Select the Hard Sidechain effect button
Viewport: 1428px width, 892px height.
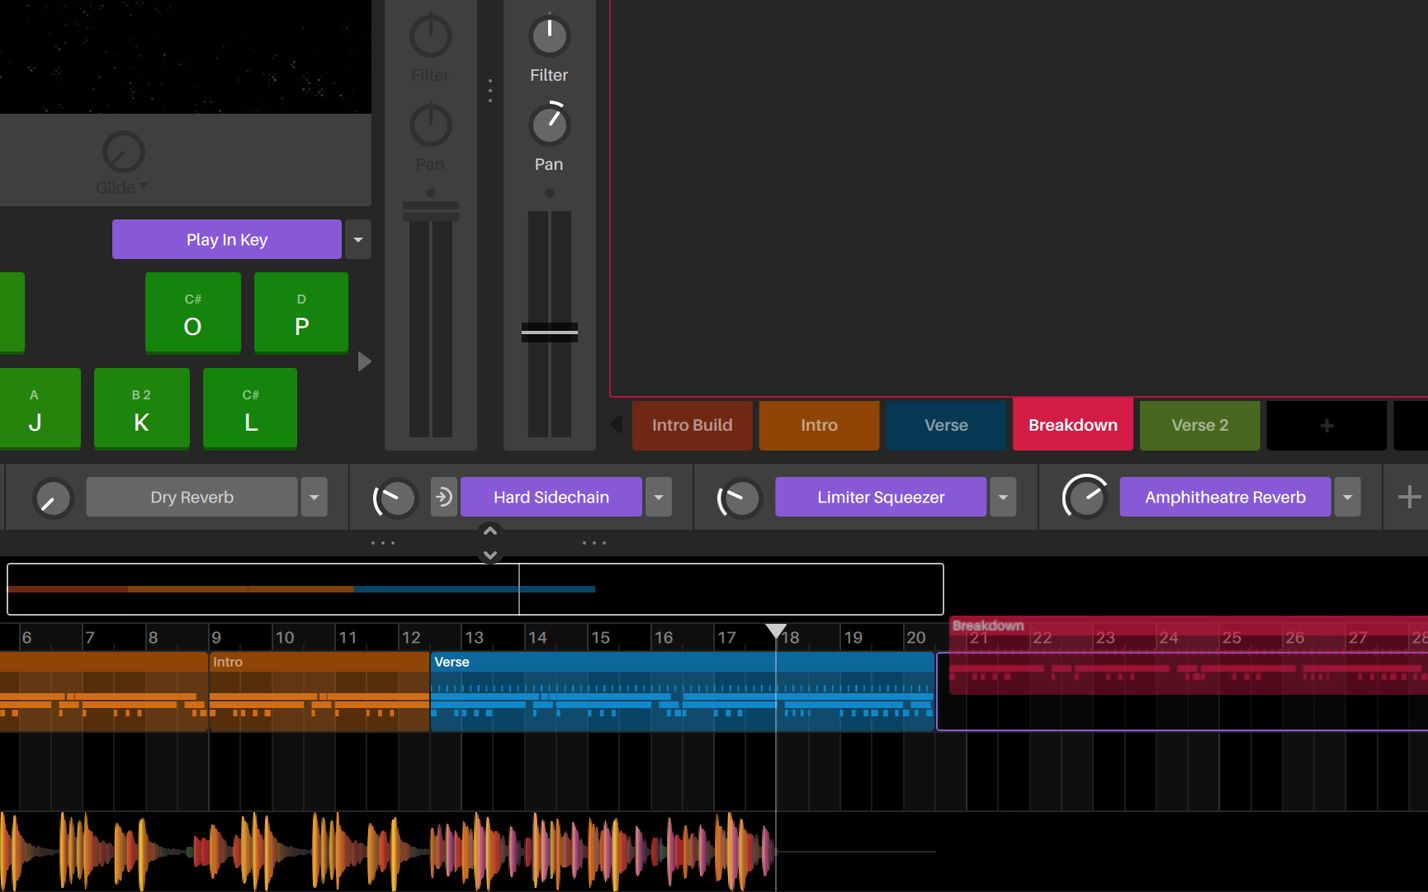(551, 496)
